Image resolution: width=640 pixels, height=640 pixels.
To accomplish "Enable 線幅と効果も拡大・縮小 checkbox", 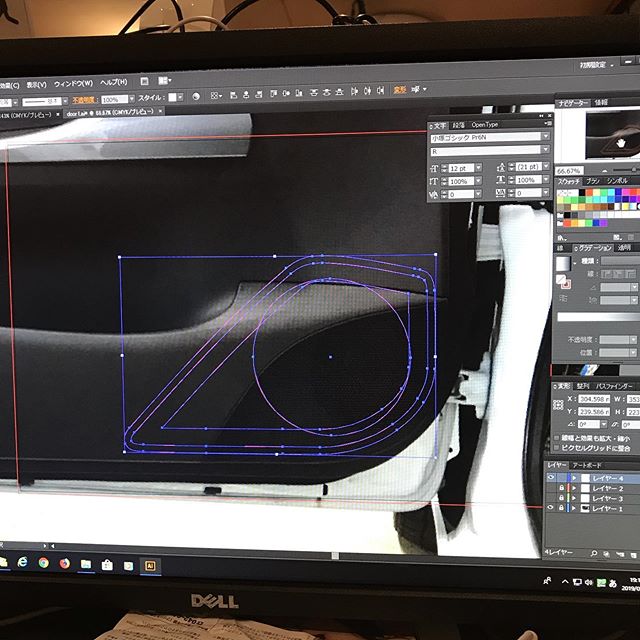I will (x=556, y=438).
